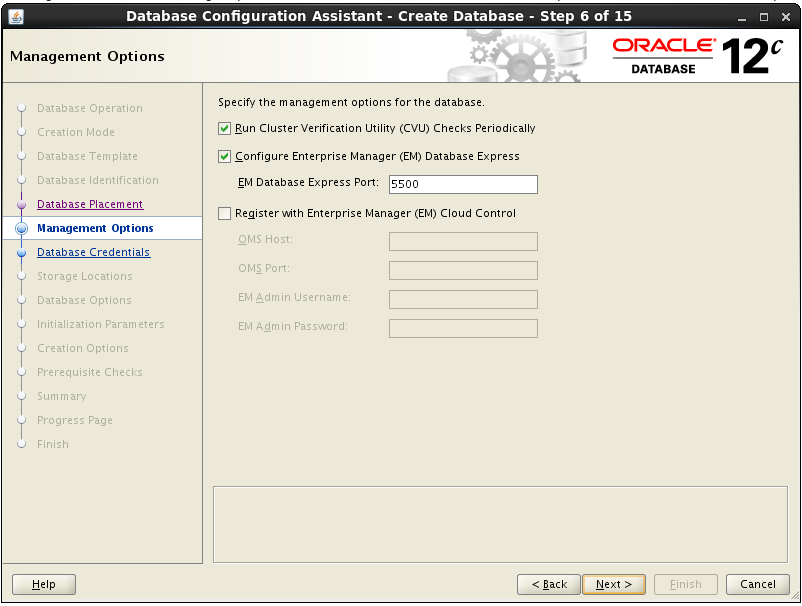Click the empty message area at bottom

tap(500, 525)
